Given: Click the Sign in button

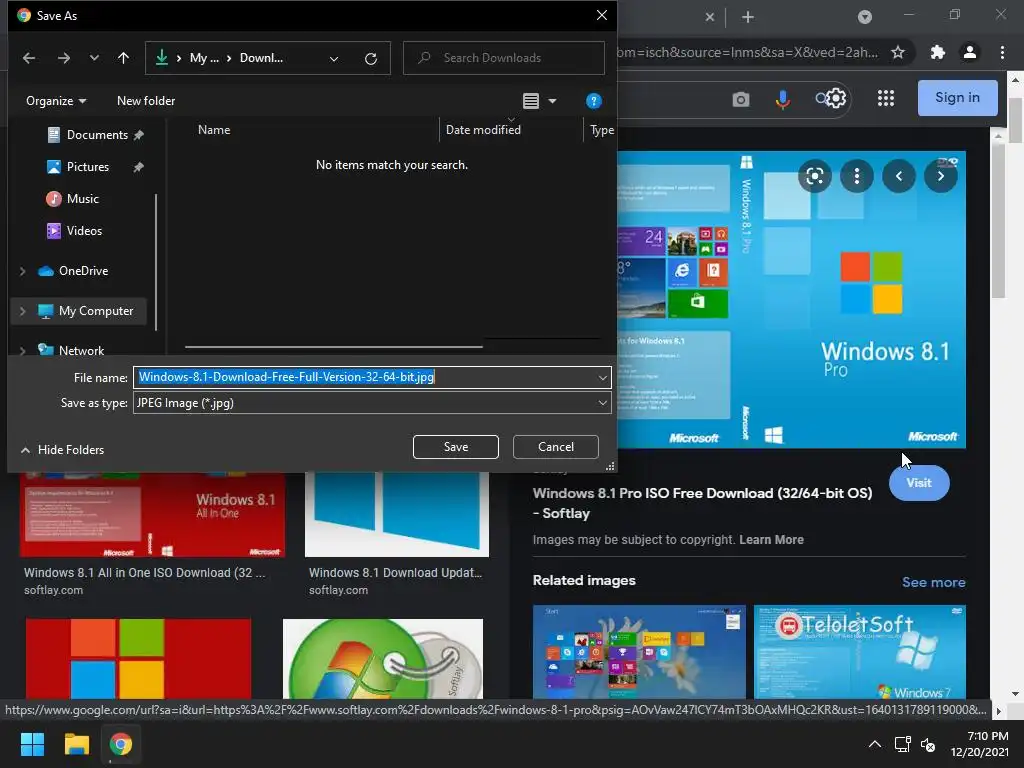Looking at the screenshot, I should [x=957, y=97].
